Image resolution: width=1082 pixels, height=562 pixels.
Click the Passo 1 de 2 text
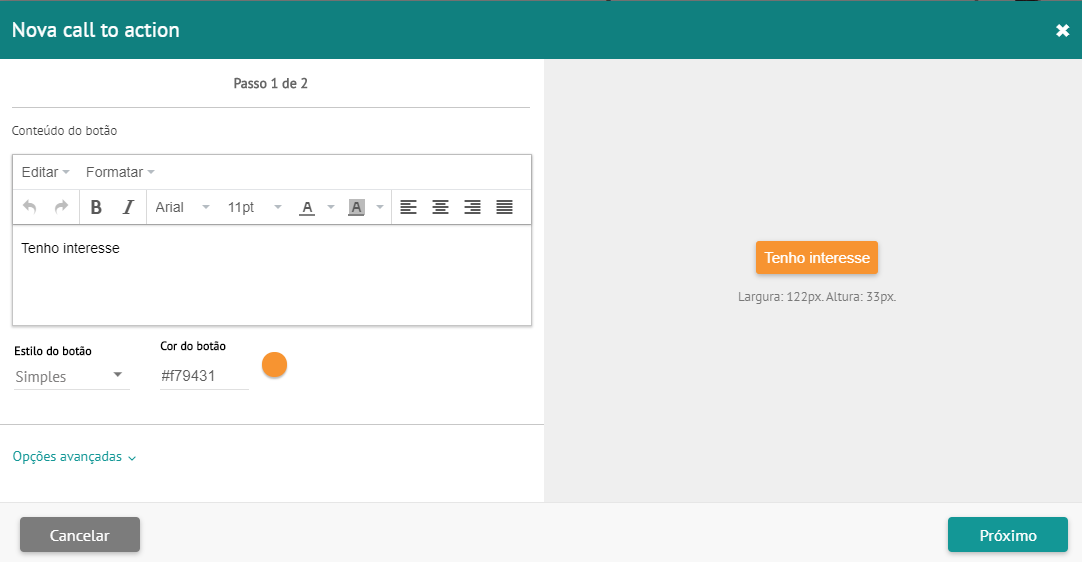coord(270,84)
